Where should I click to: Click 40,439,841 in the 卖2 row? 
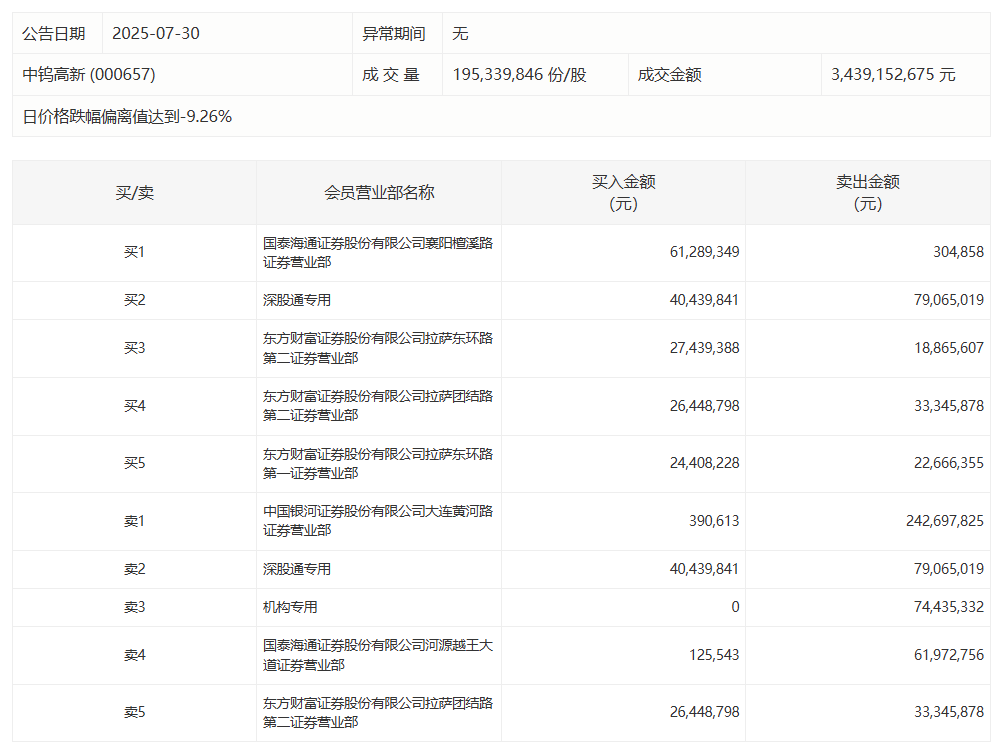(x=704, y=569)
